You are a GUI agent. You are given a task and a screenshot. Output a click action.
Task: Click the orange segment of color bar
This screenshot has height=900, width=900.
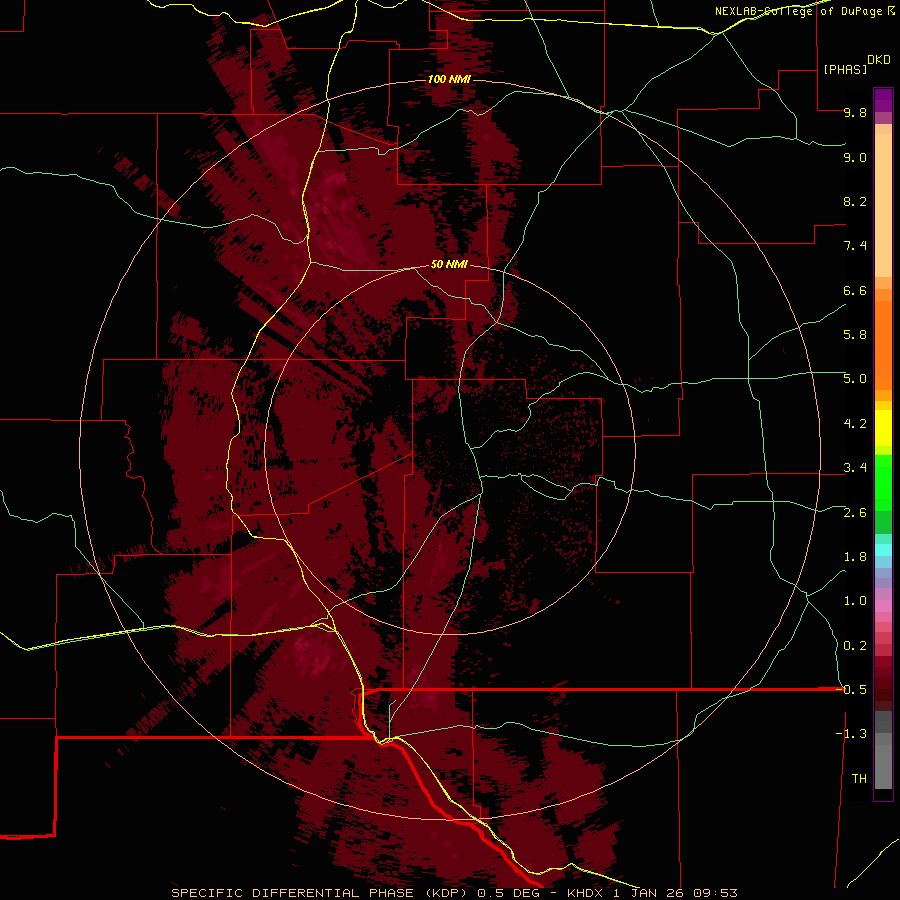point(883,344)
